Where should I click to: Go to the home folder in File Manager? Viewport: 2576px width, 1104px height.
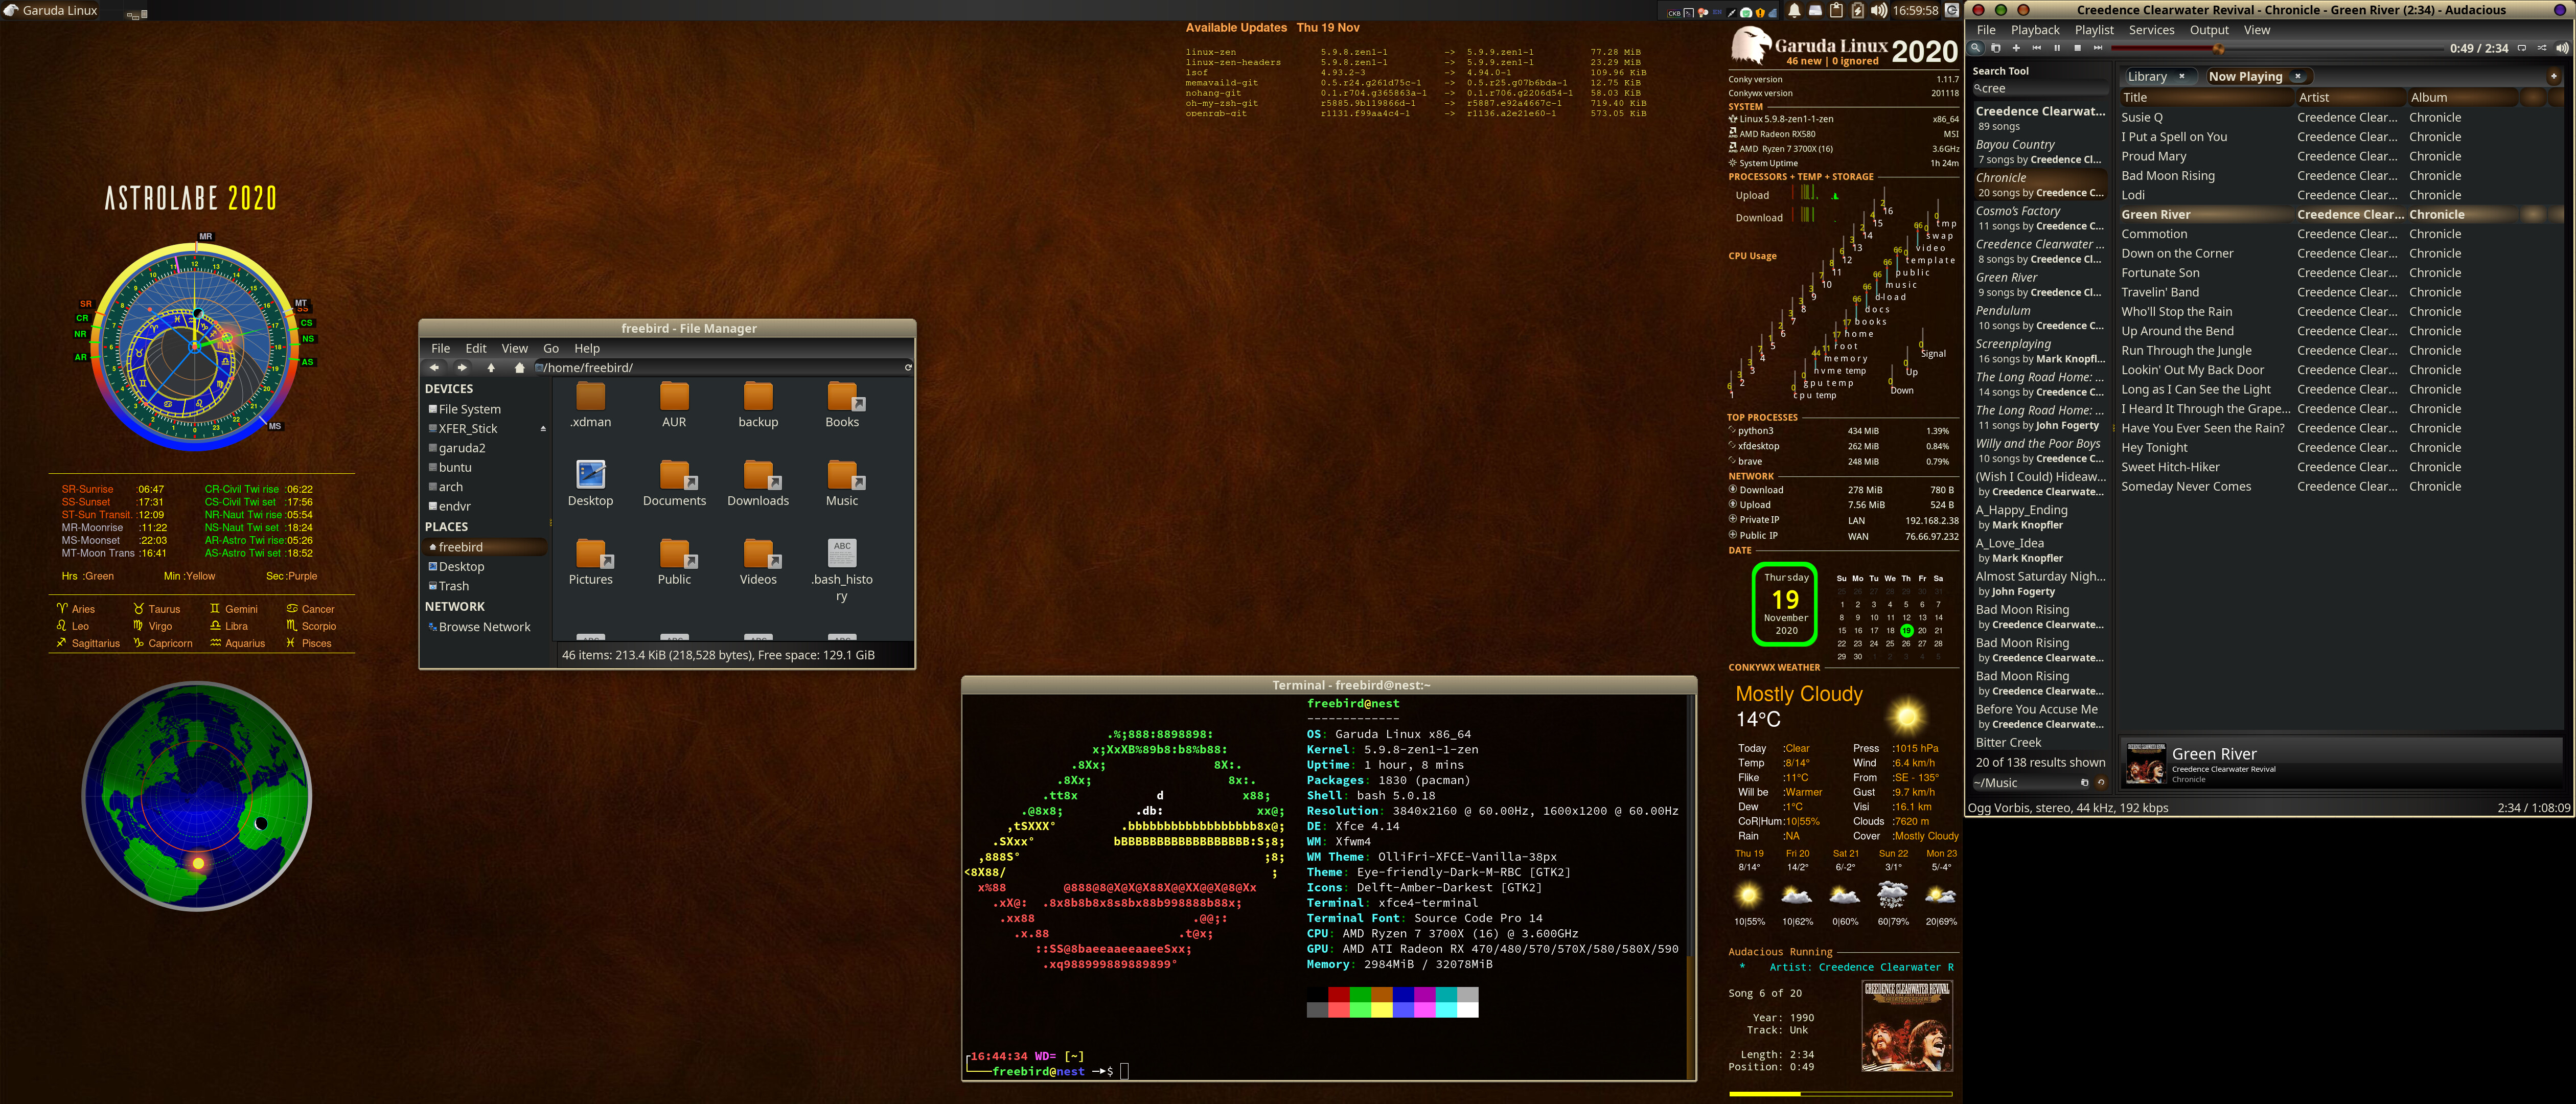coord(519,368)
